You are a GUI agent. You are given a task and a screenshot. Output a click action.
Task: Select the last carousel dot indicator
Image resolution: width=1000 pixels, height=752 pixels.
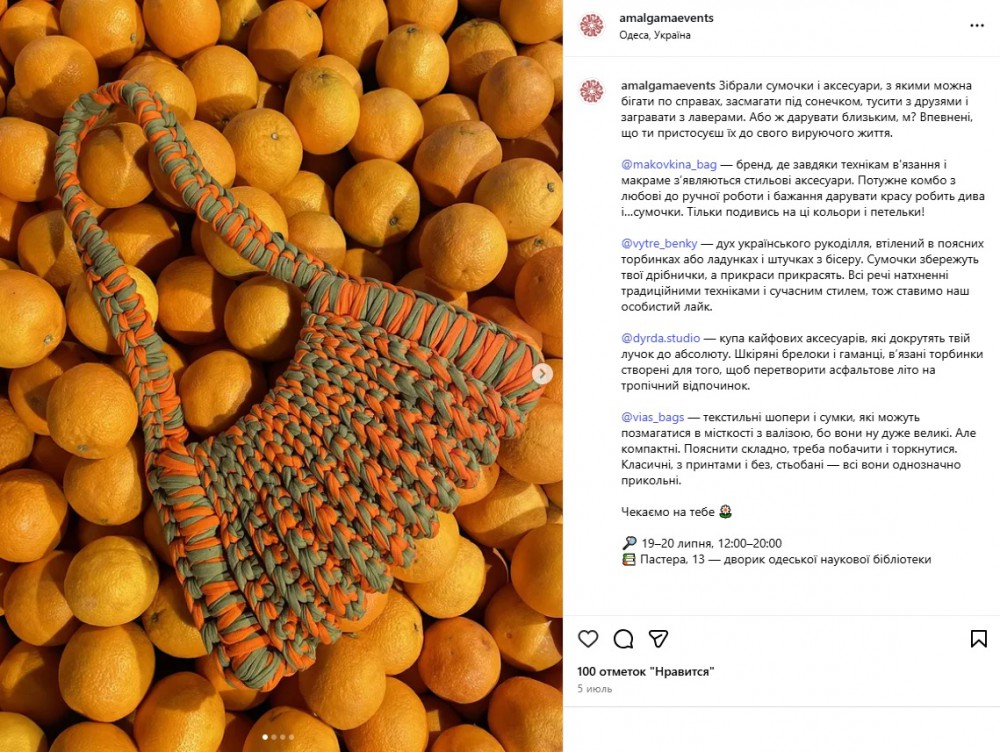(291, 737)
